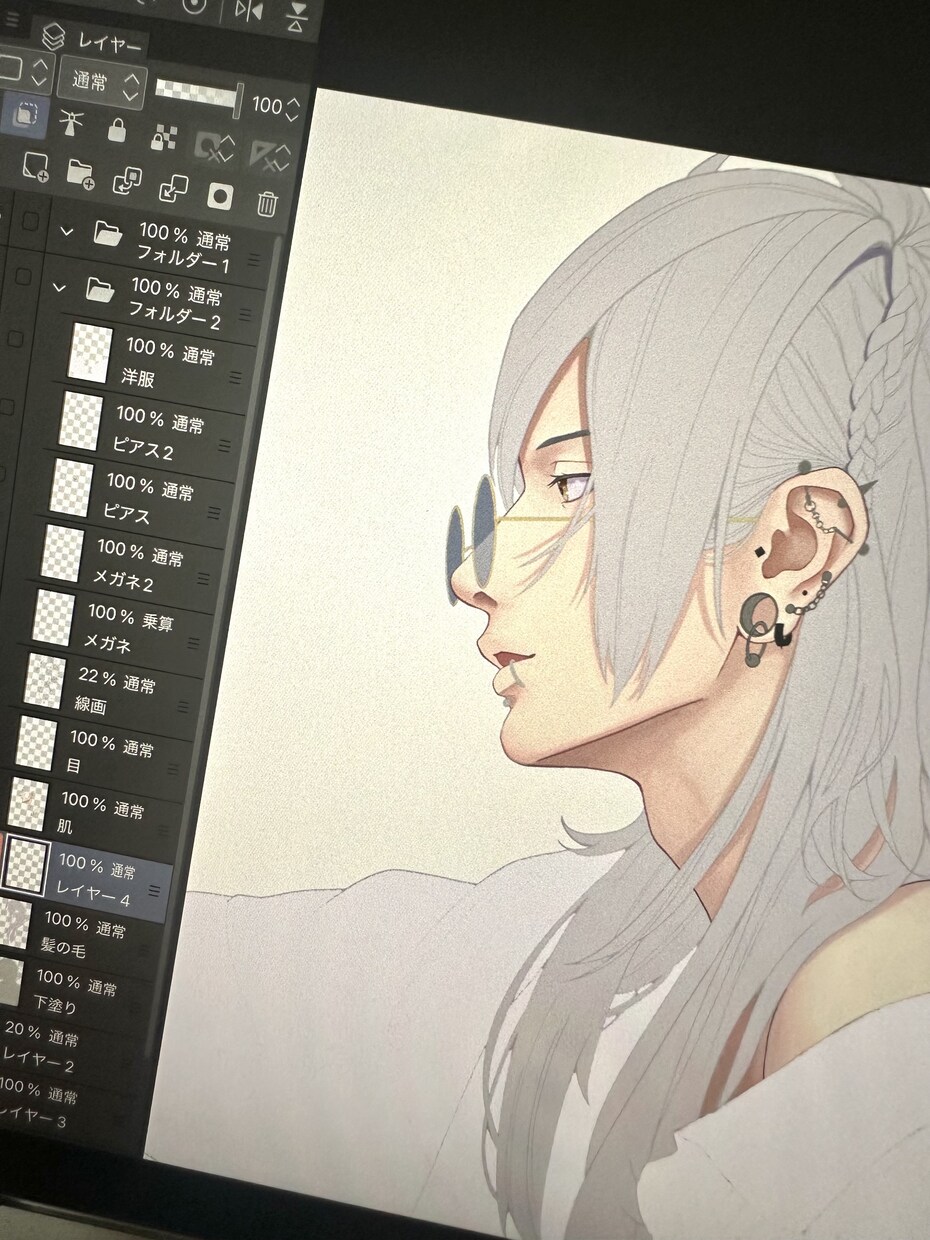Image resolution: width=930 pixels, height=1240 pixels.
Task: Collapse フォルダー 2 with its chevron
Action: point(59,289)
